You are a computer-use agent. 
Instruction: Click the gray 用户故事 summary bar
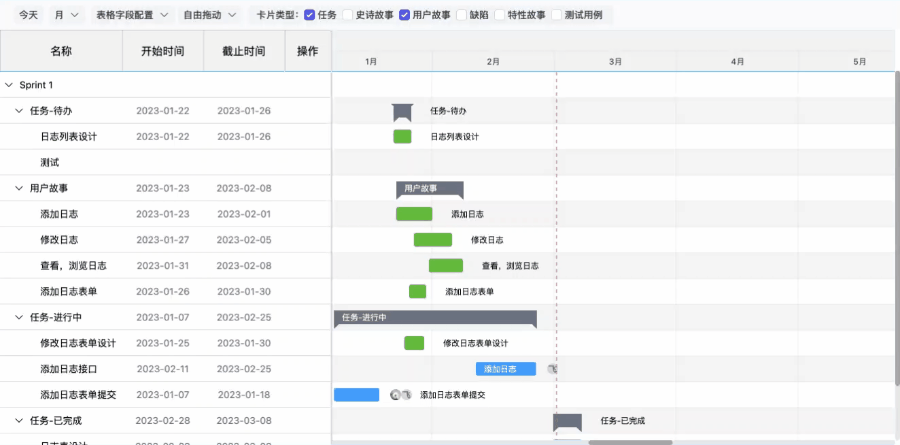[430, 188]
